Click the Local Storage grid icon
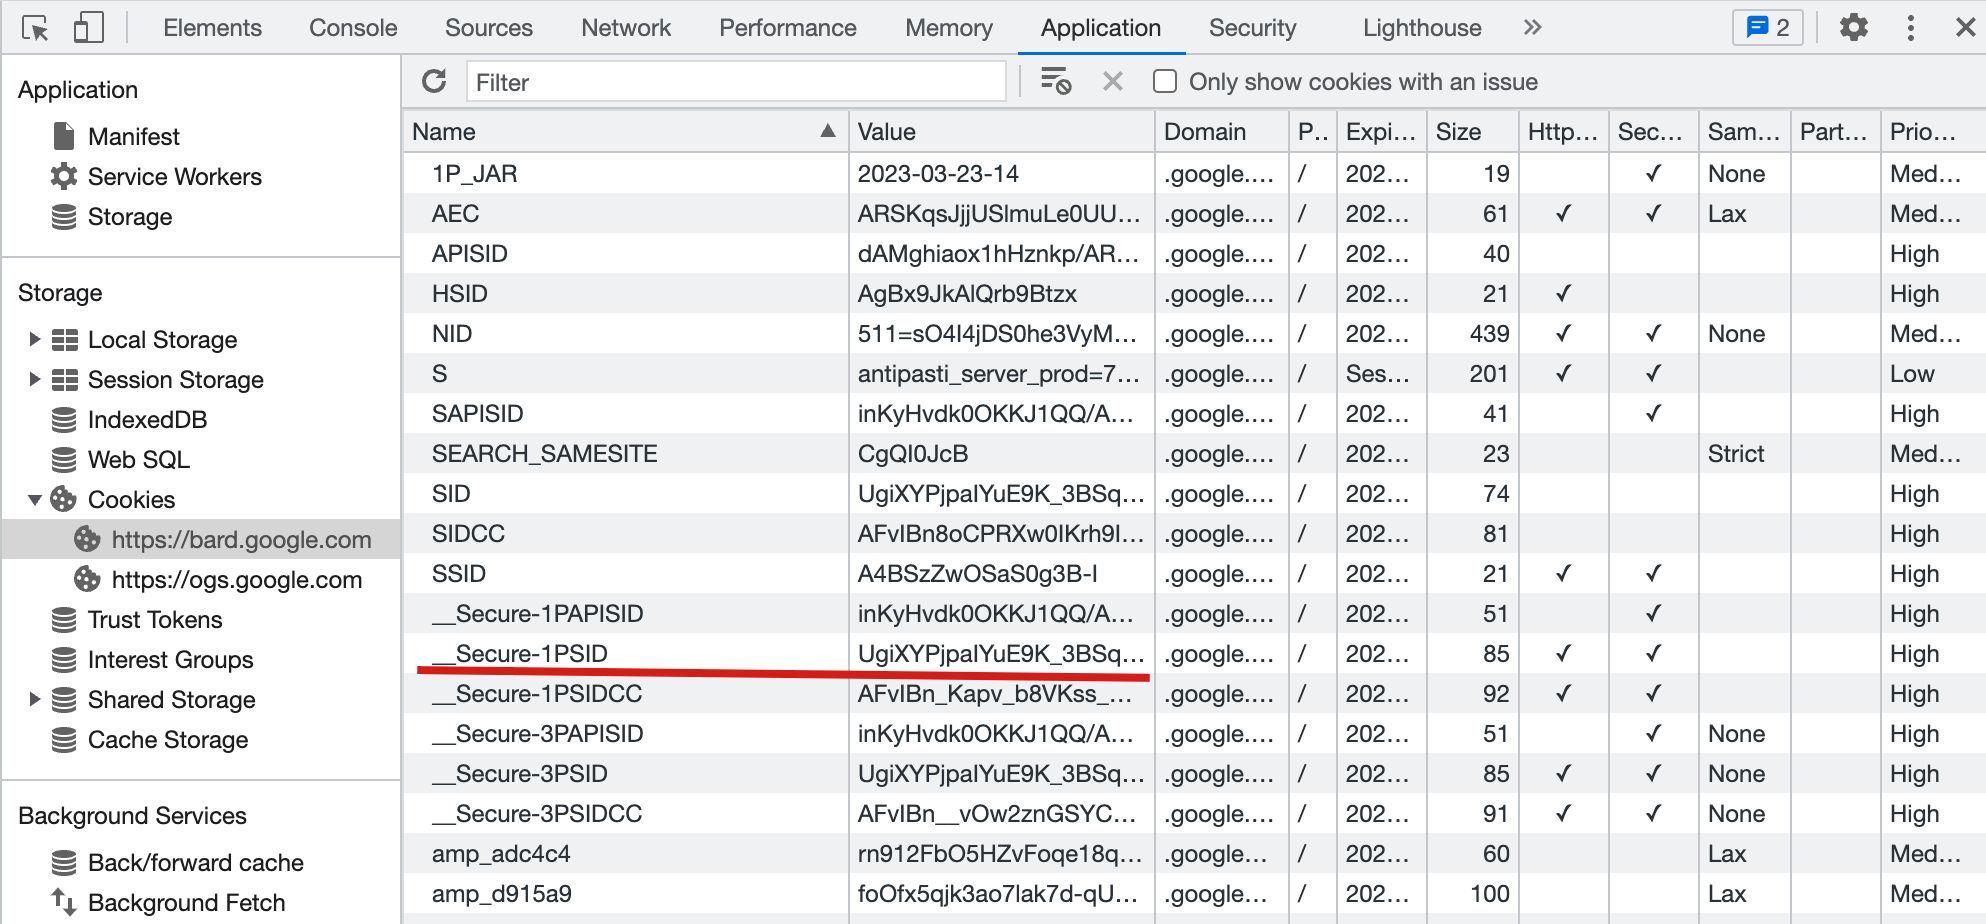This screenshot has width=1986, height=924. pyautogui.click(x=65, y=340)
